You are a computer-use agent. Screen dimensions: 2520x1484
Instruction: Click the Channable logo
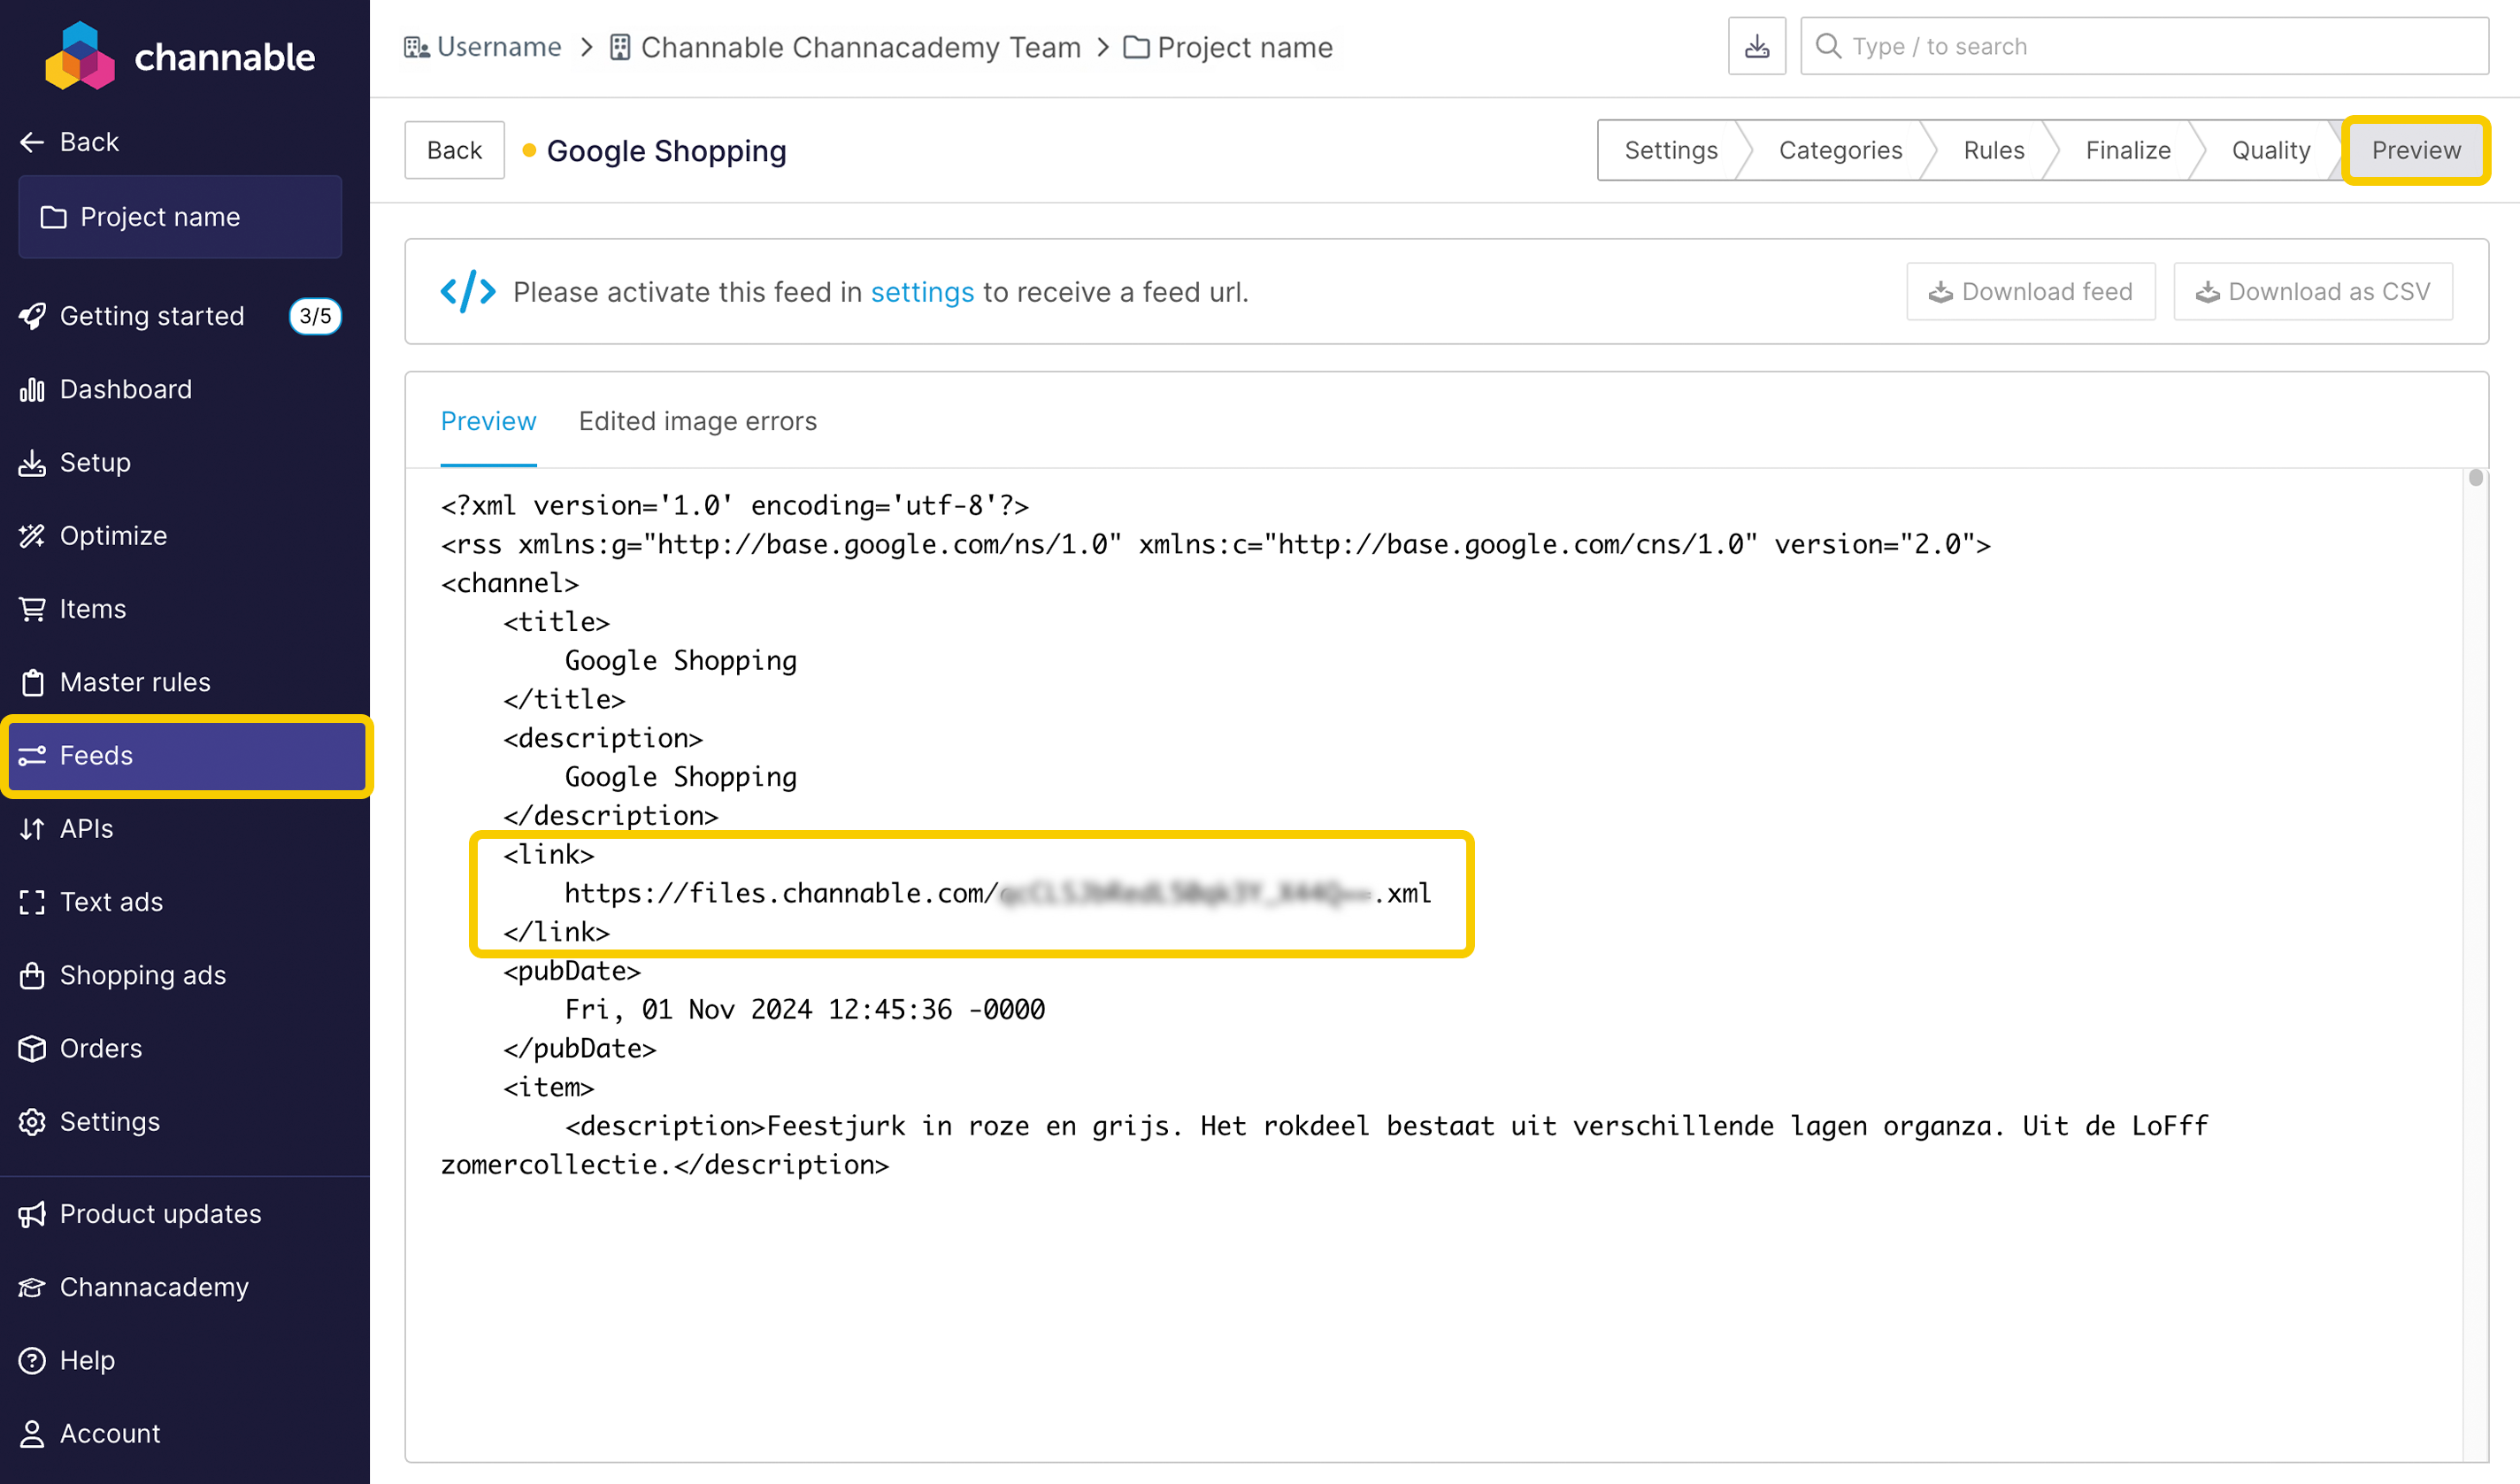tap(180, 56)
